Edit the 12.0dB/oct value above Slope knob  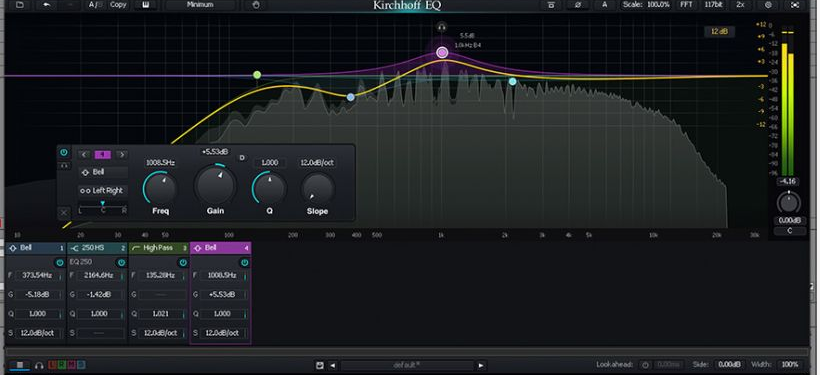click(x=317, y=163)
